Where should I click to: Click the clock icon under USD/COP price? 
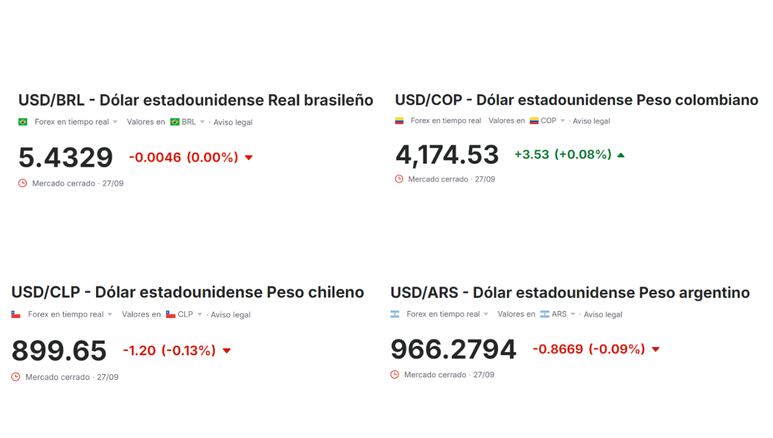399,179
